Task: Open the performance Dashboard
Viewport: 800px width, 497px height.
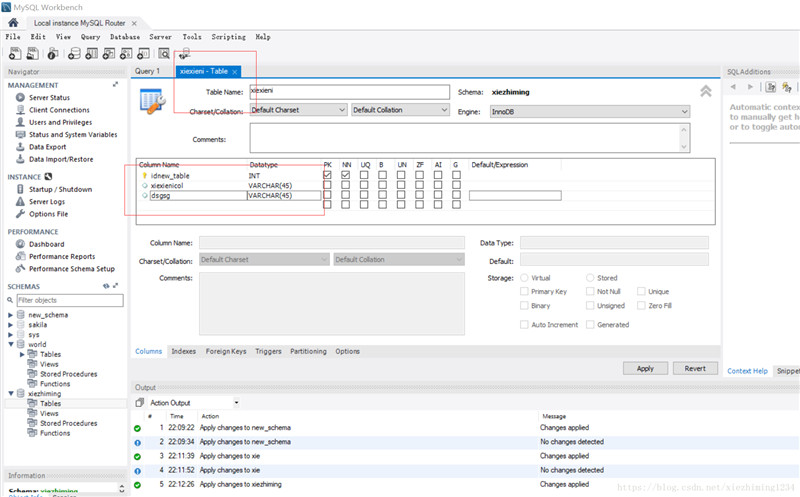Action: pyautogui.click(x=46, y=244)
